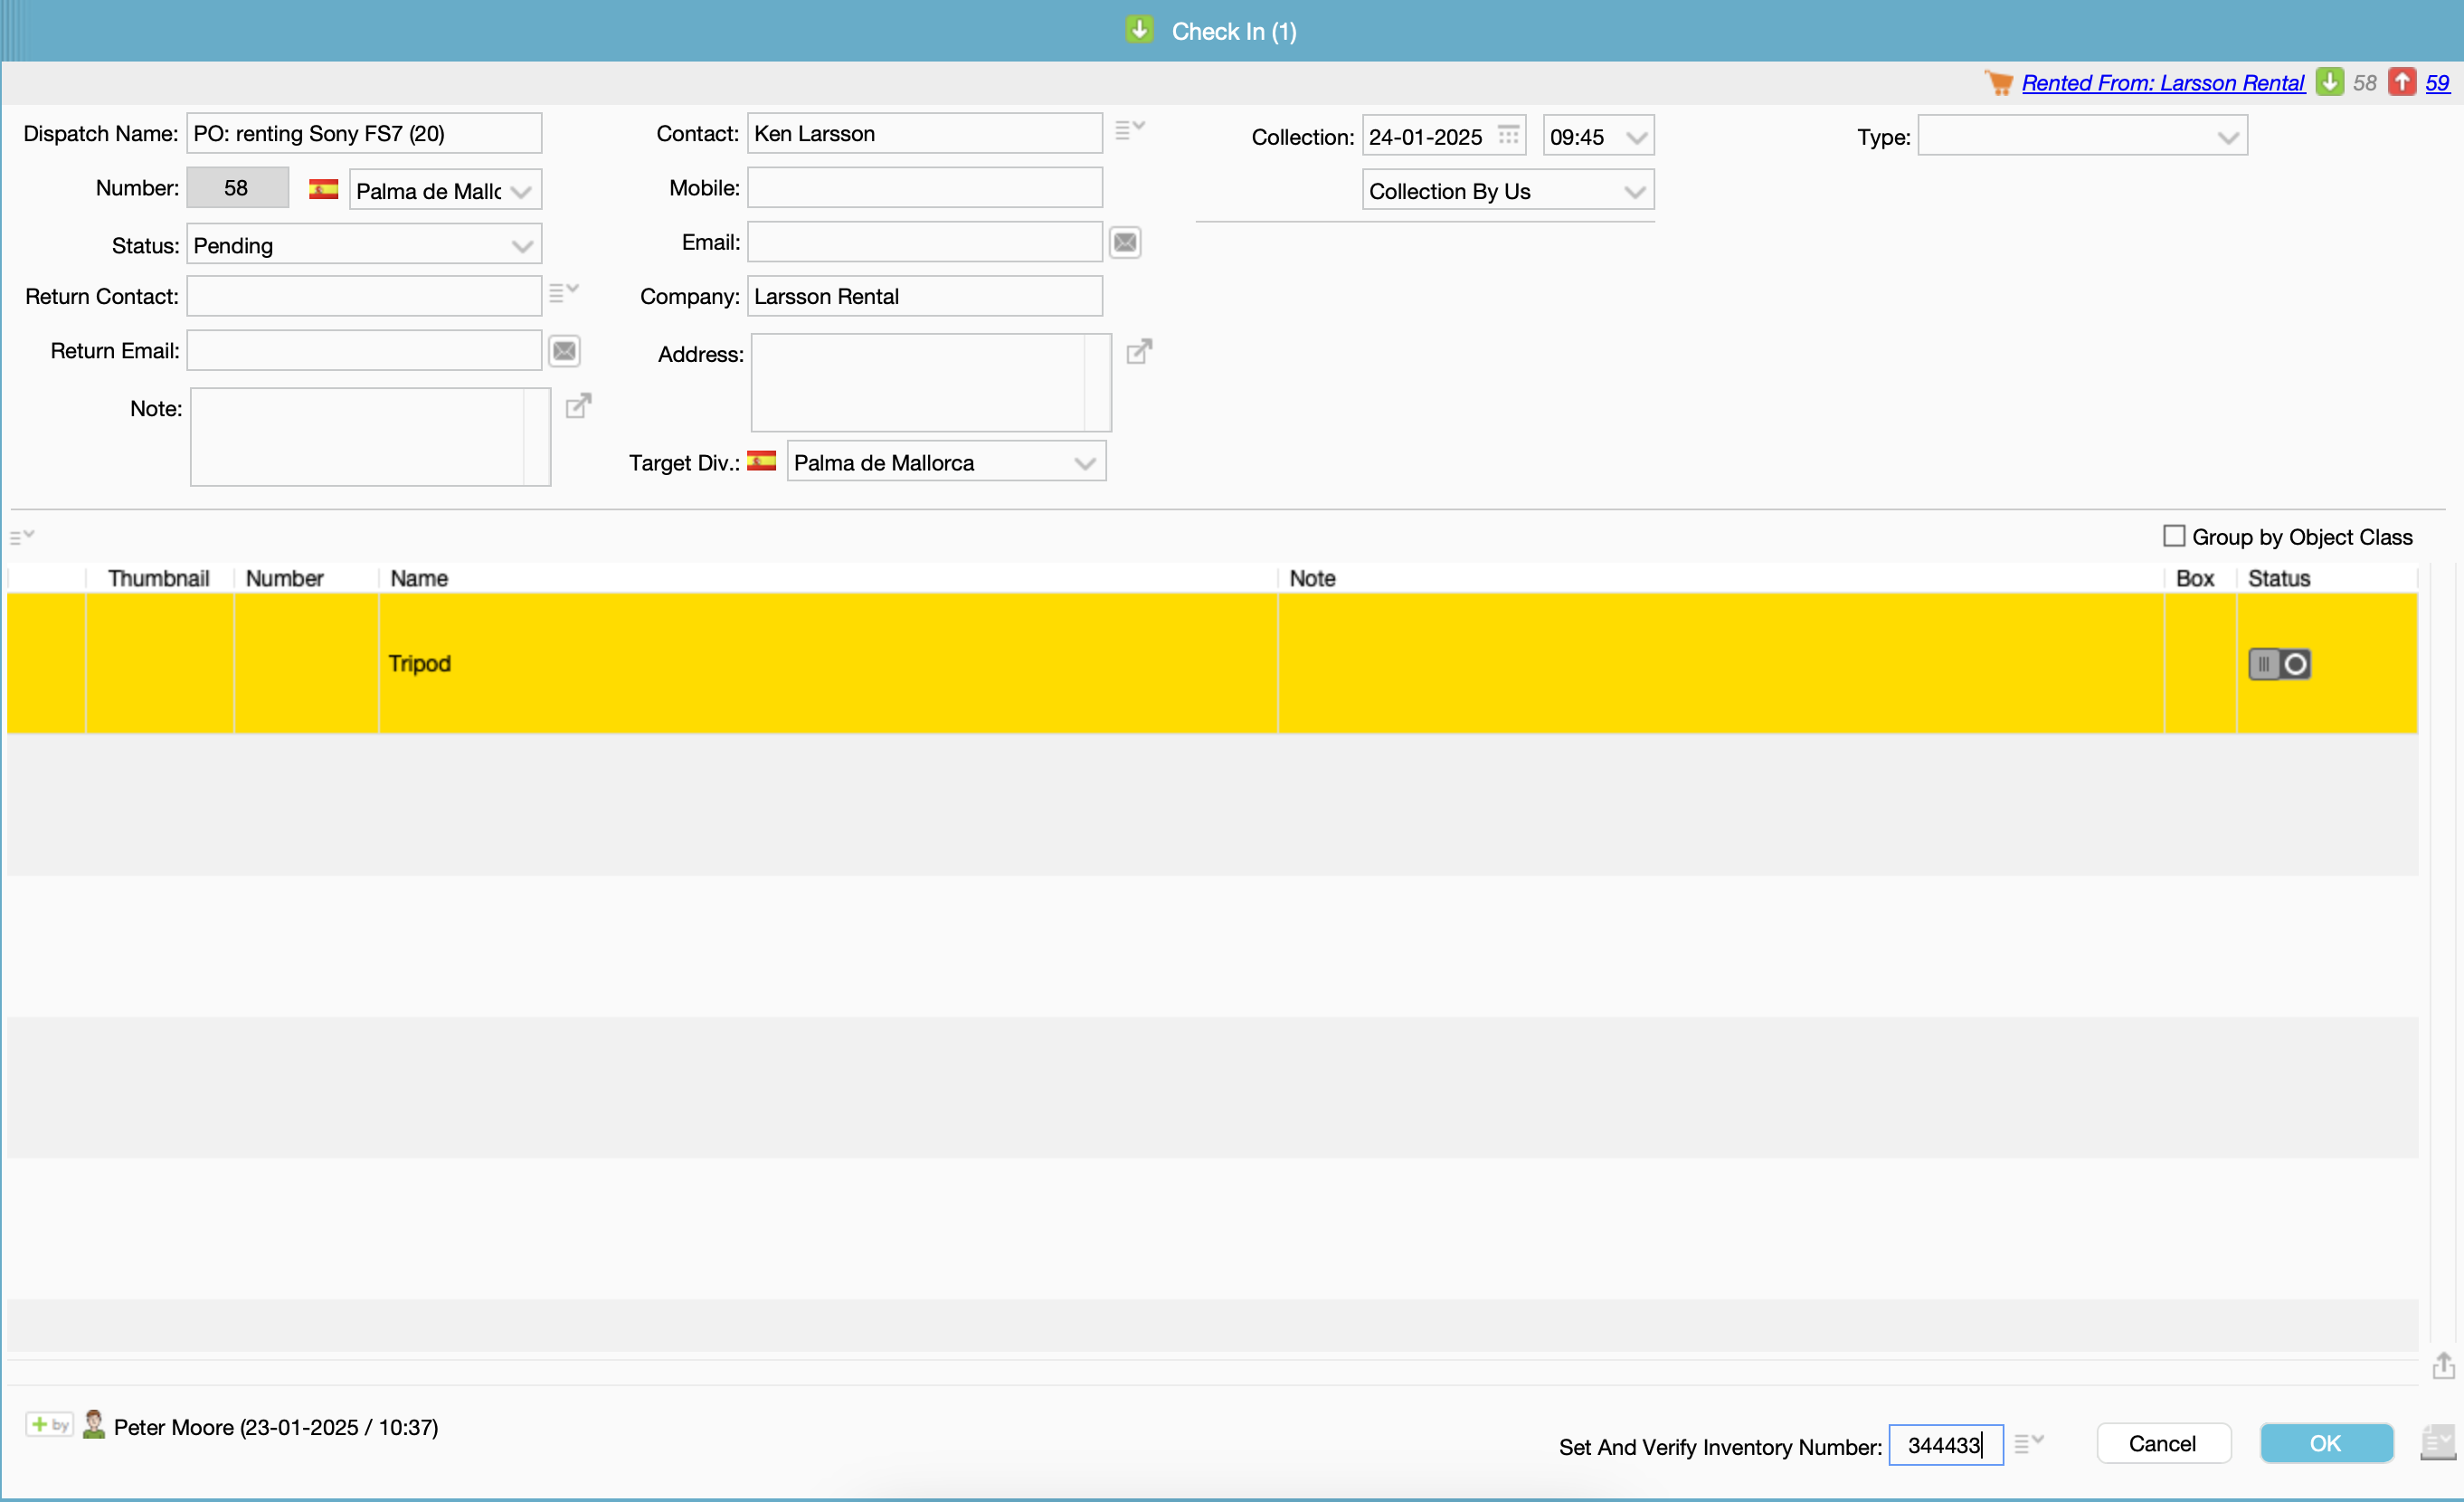Open the Collection date calendar picker

(1508, 135)
